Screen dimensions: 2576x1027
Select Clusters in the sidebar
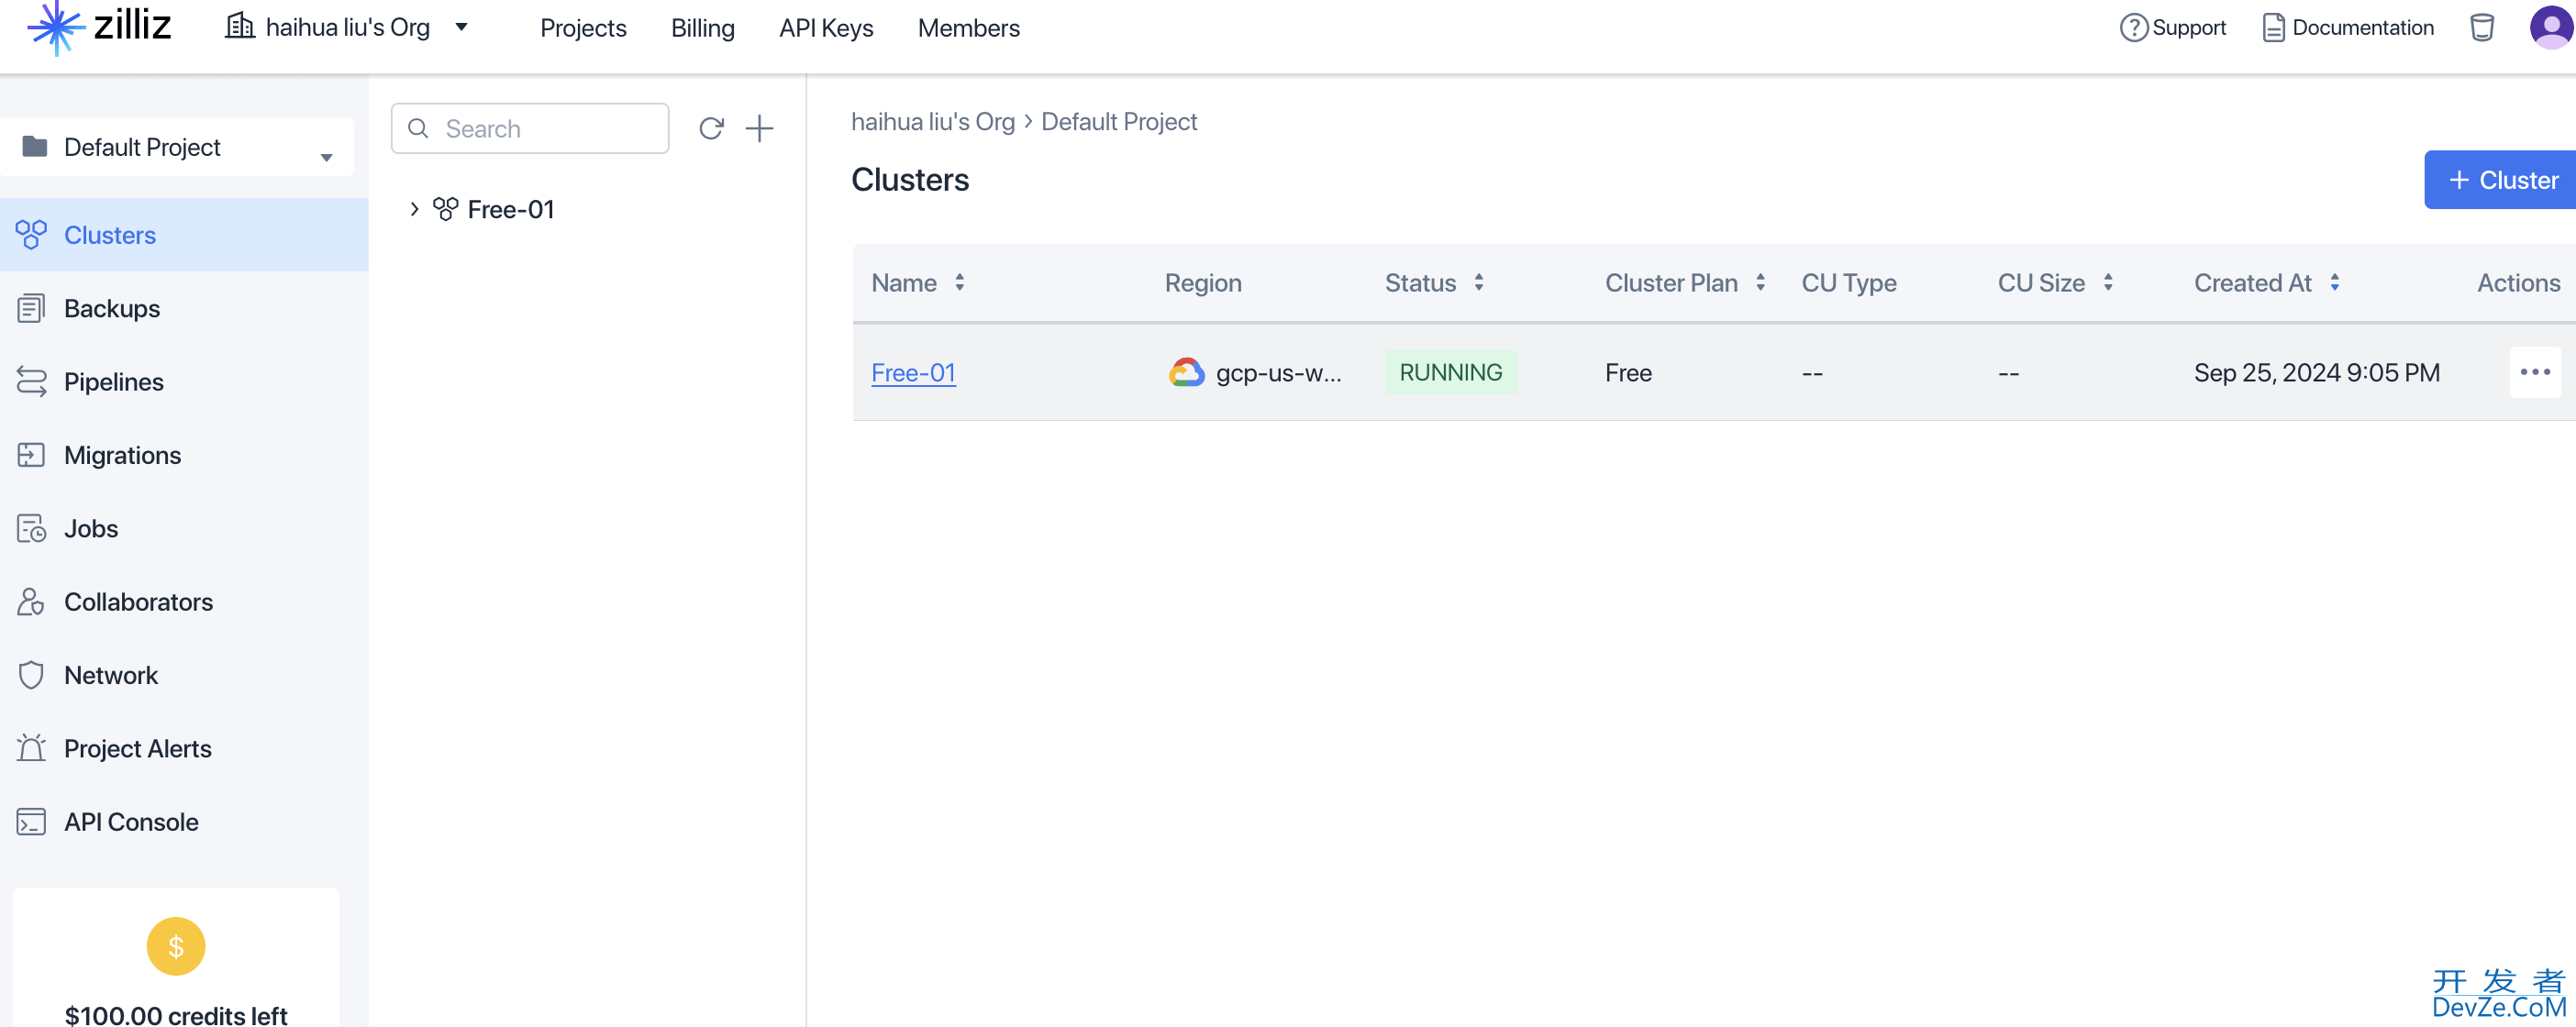[184, 235]
